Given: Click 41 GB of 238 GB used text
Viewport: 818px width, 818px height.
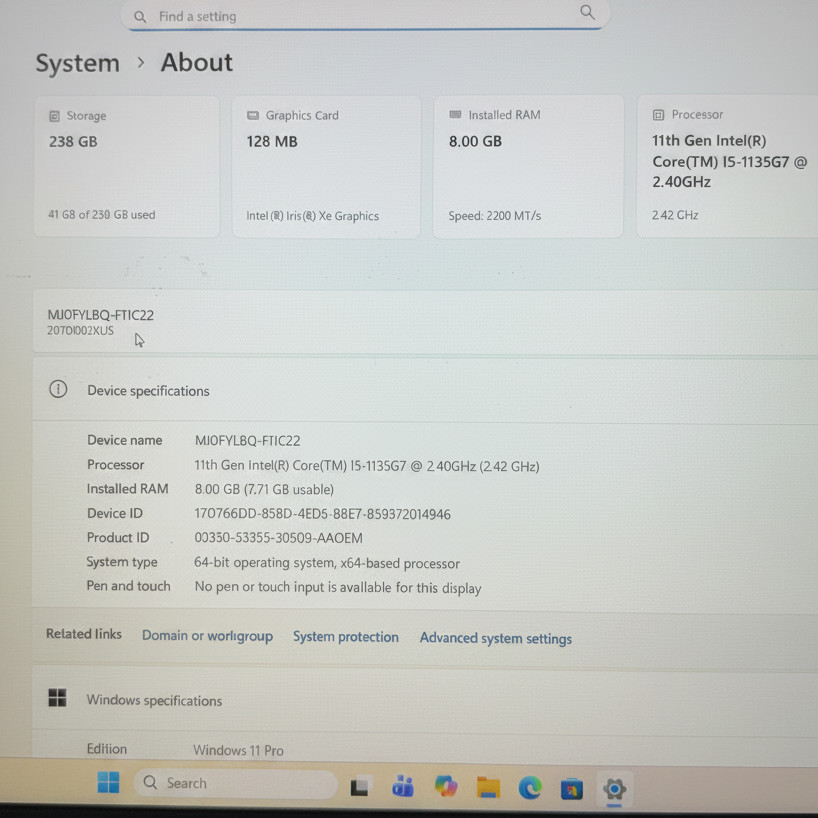Looking at the screenshot, I should point(102,215).
